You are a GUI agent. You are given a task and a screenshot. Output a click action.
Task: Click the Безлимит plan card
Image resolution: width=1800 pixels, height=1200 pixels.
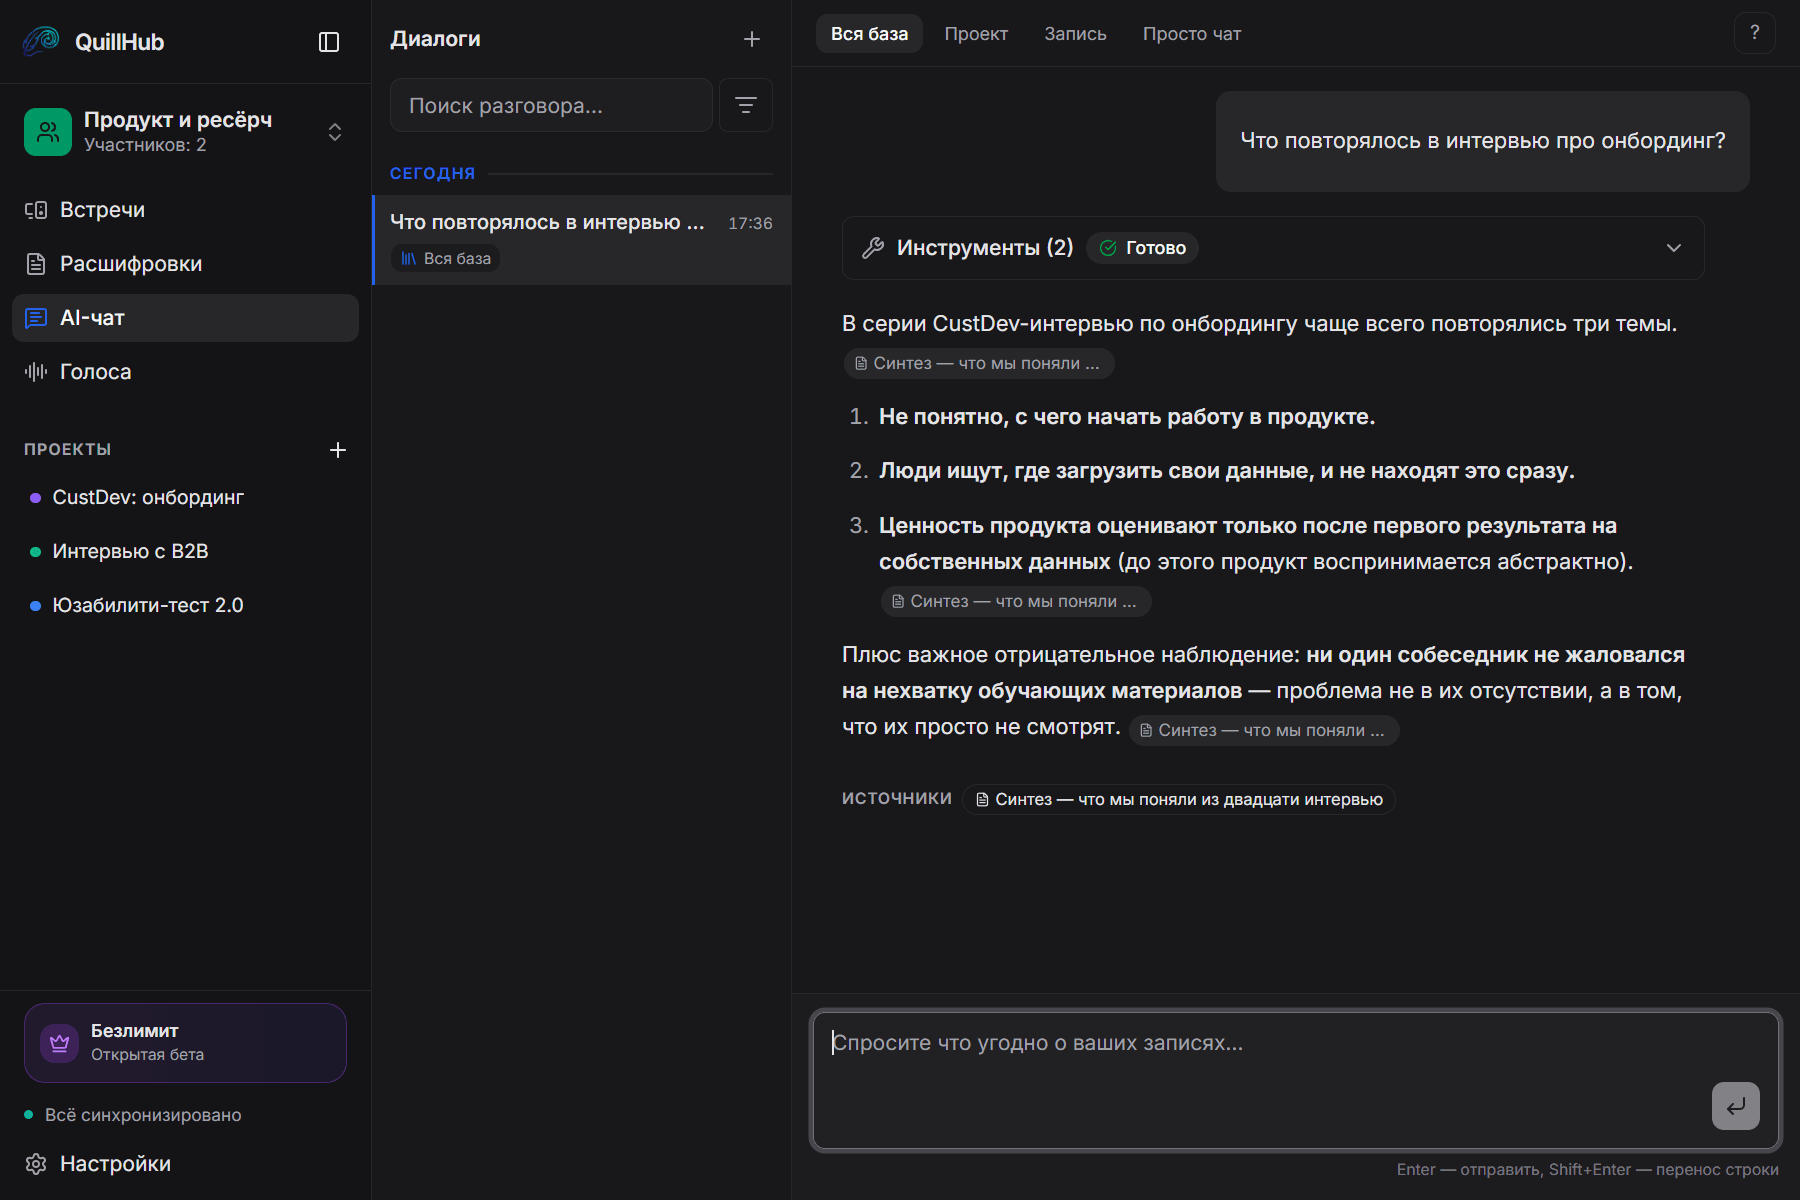185,1043
